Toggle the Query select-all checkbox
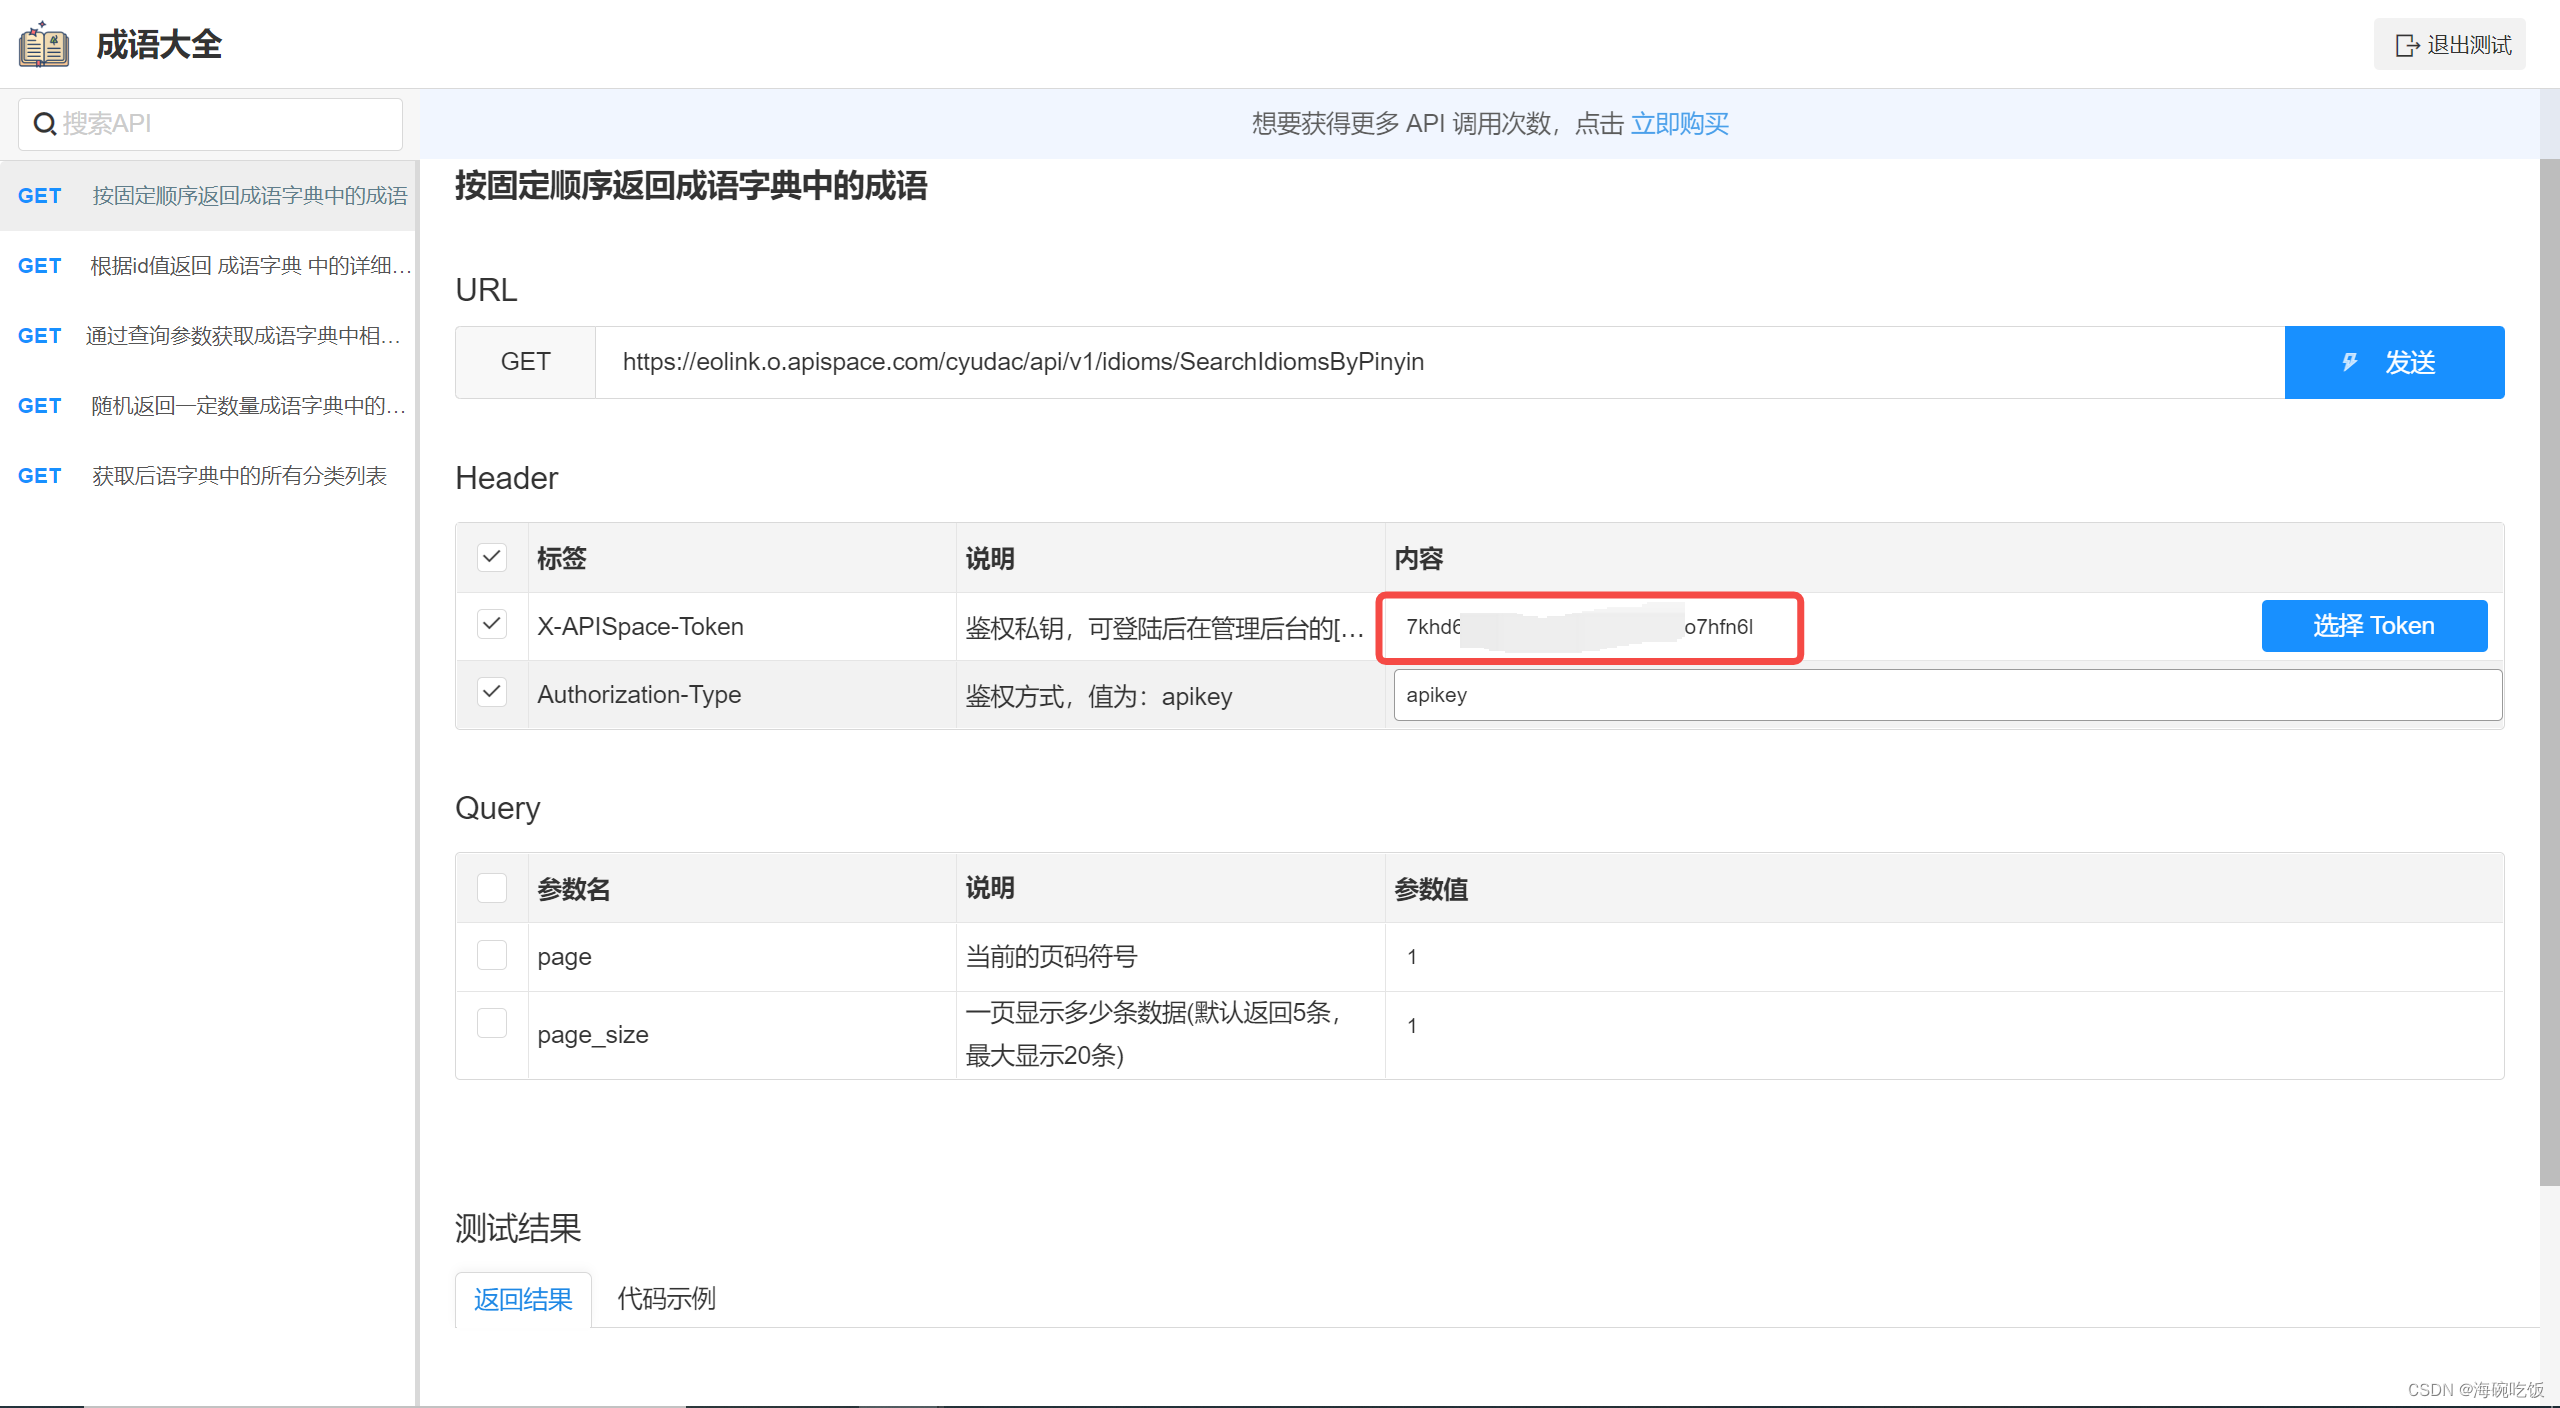Screen dimensions: 2560x1408 click(x=491, y=887)
